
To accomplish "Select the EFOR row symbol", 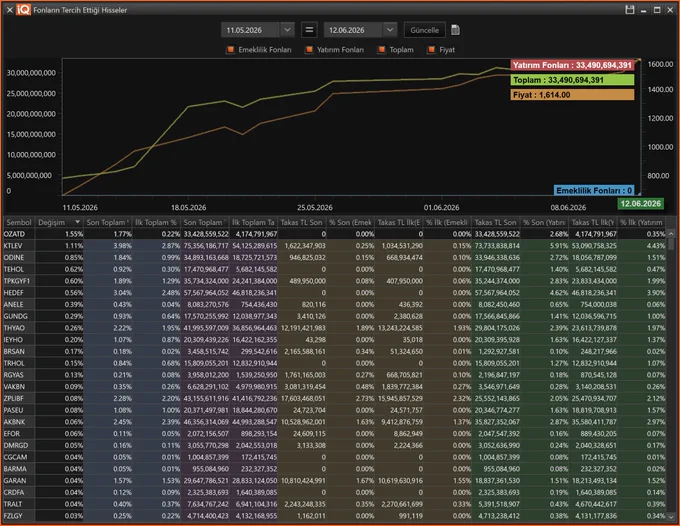I will click(12, 434).
